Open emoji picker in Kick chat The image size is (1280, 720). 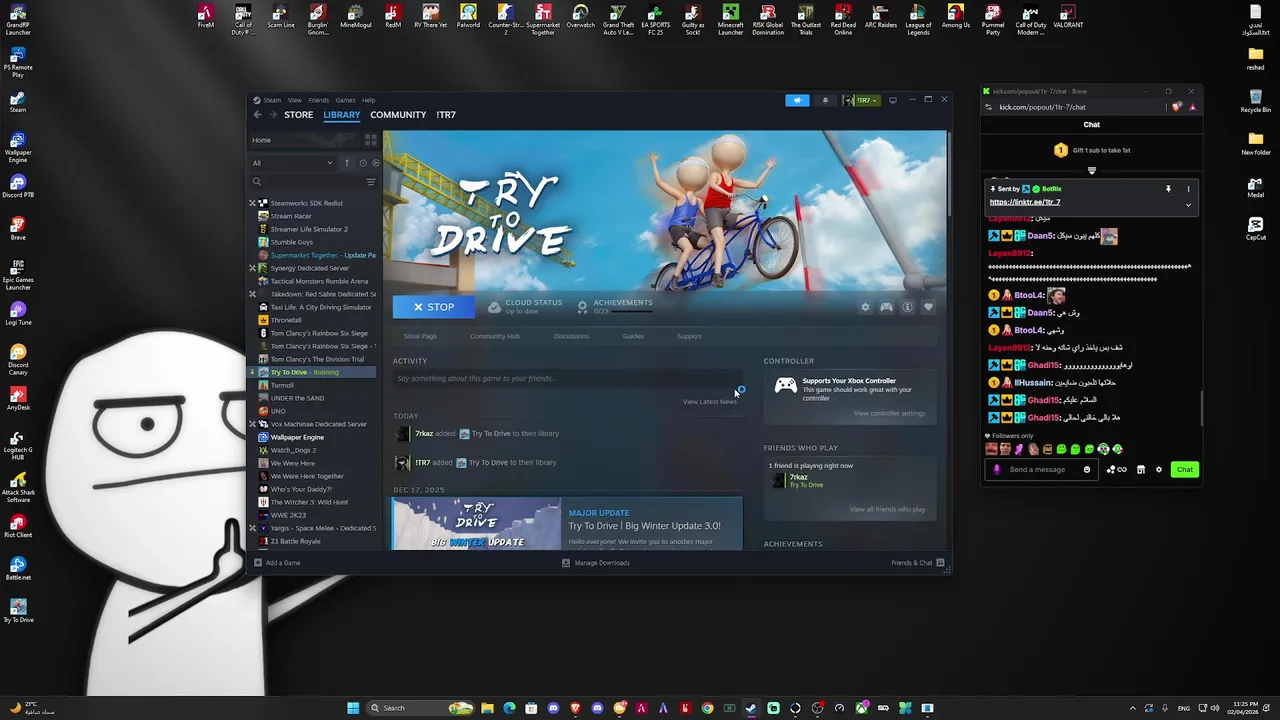[x=1087, y=470]
